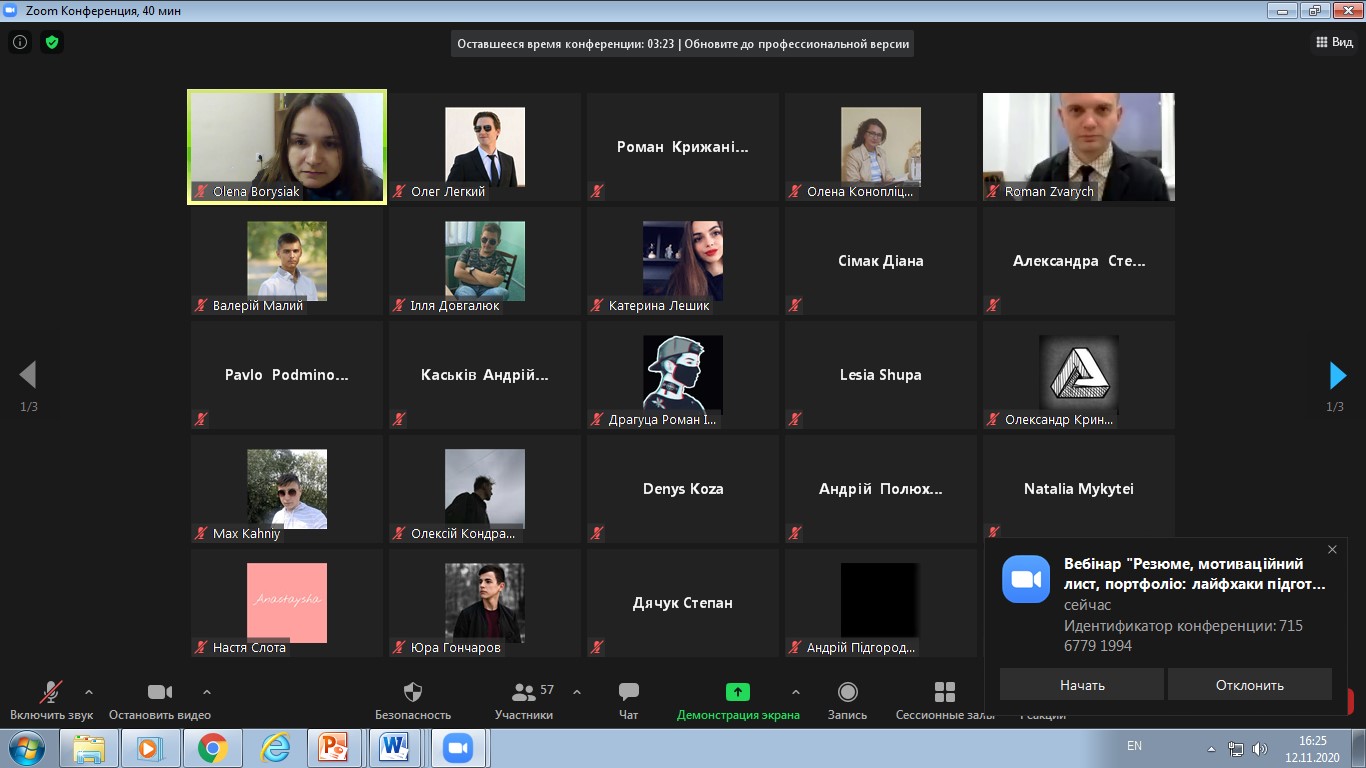The image size is (1366, 768).
Task: Click the upgrade to professional version link
Action: pyautogui.click(x=798, y=44)
